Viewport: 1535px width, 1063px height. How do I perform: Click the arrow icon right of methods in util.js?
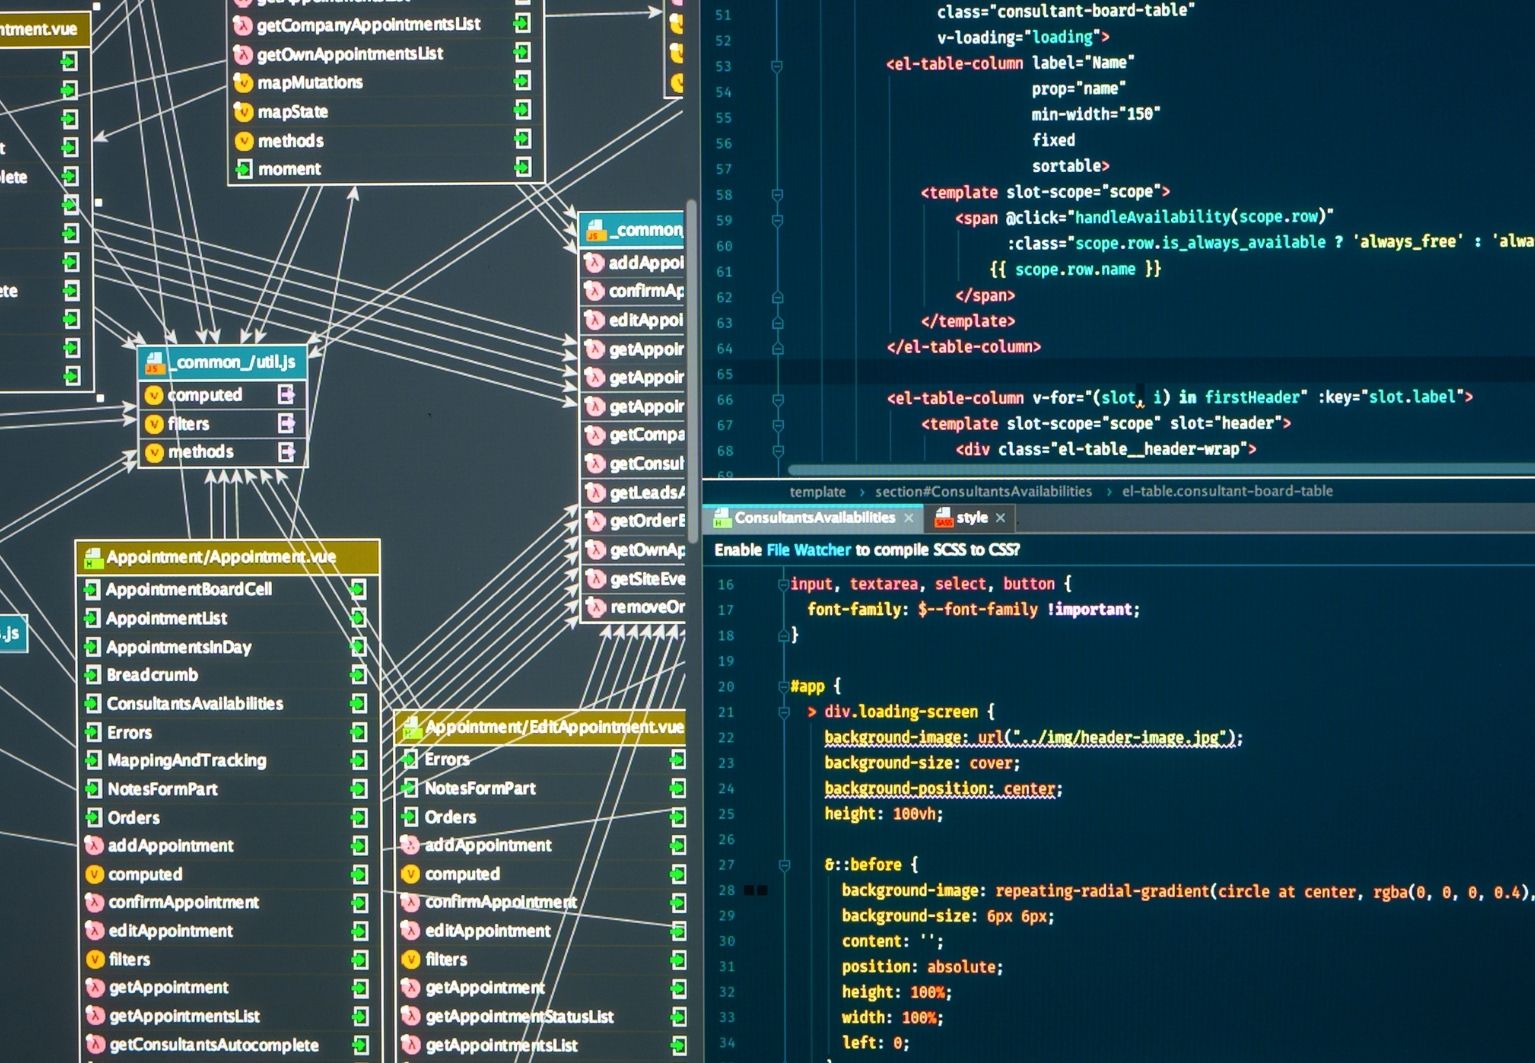[286, 452]
